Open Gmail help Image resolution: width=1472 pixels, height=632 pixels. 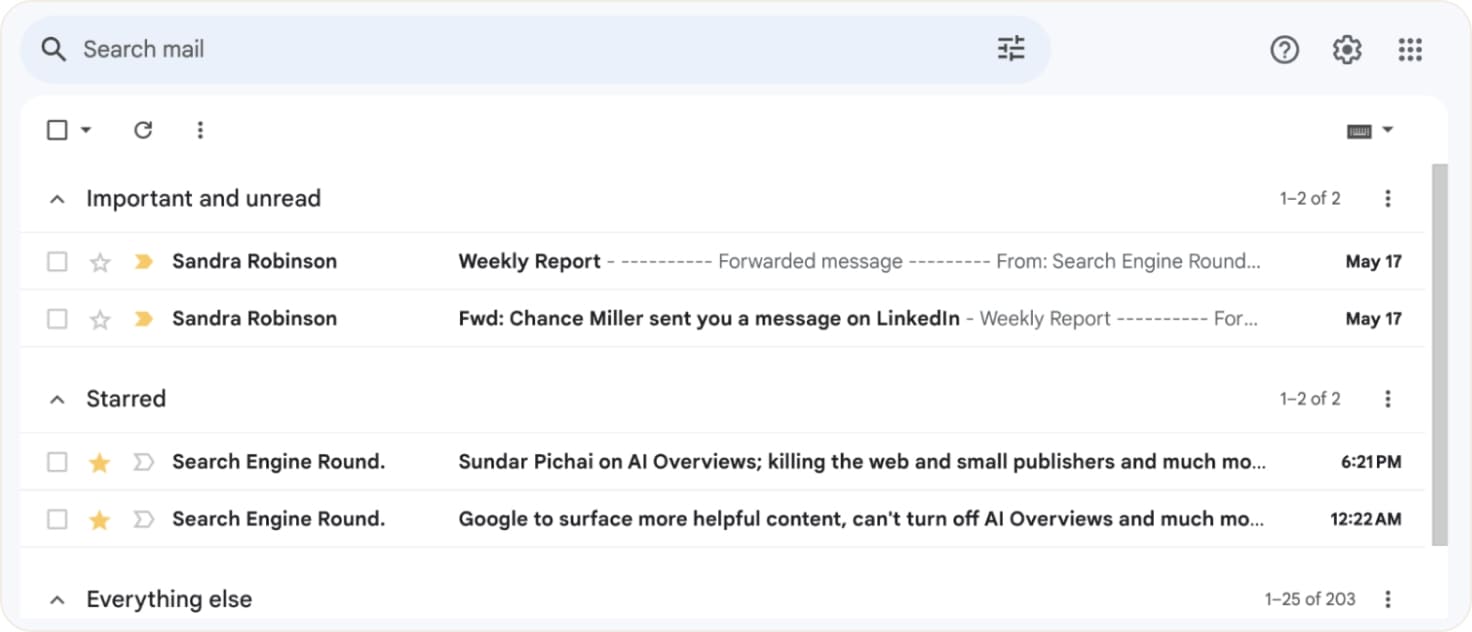(1284, 49)
